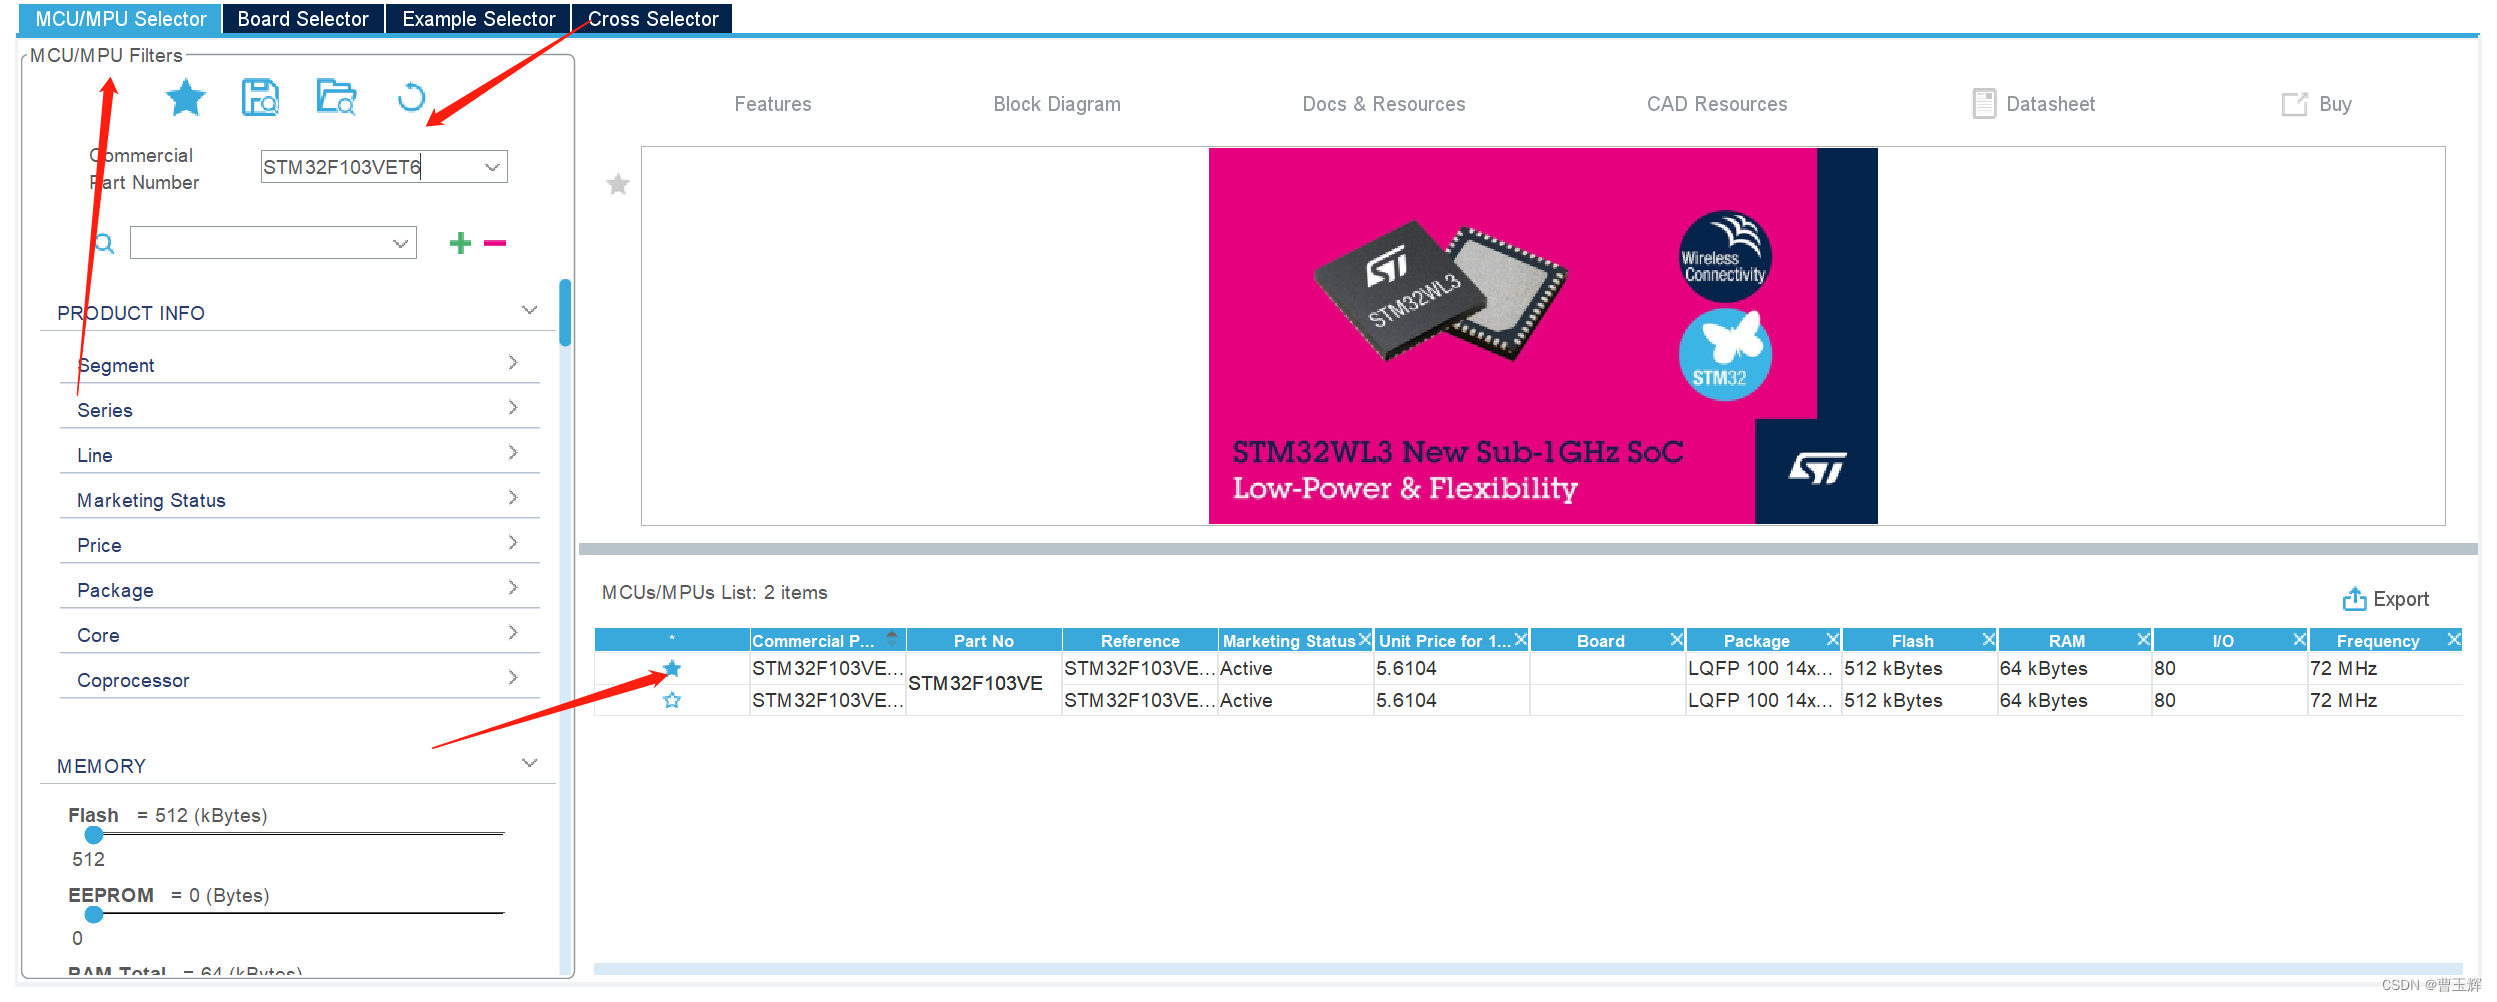2497x1002 pixels.
Task: Click the gray star beside the banner
Action: point(618,184)
